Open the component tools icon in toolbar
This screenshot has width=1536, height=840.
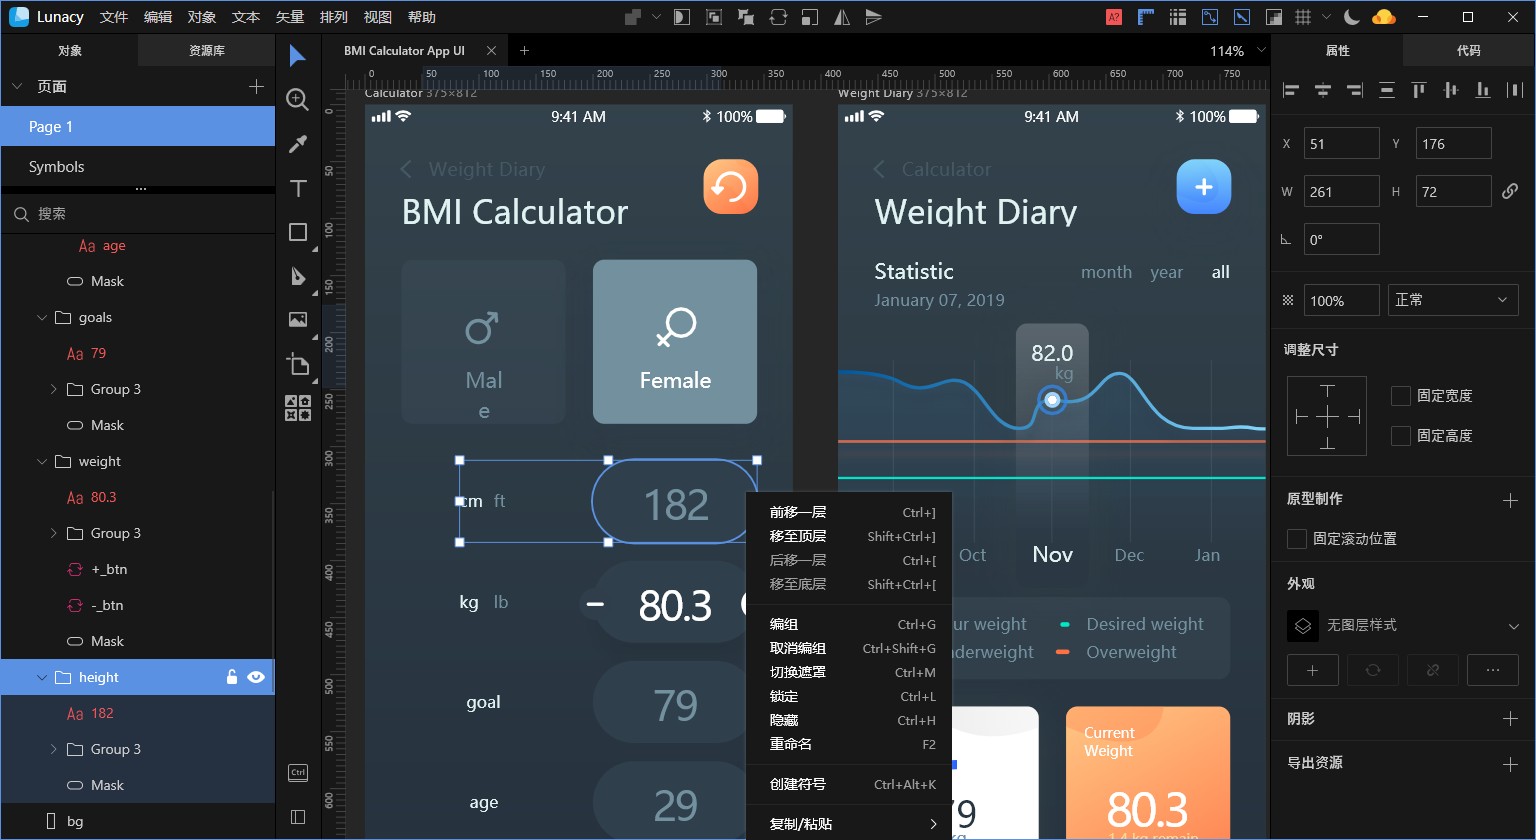(x=297, y=408)
